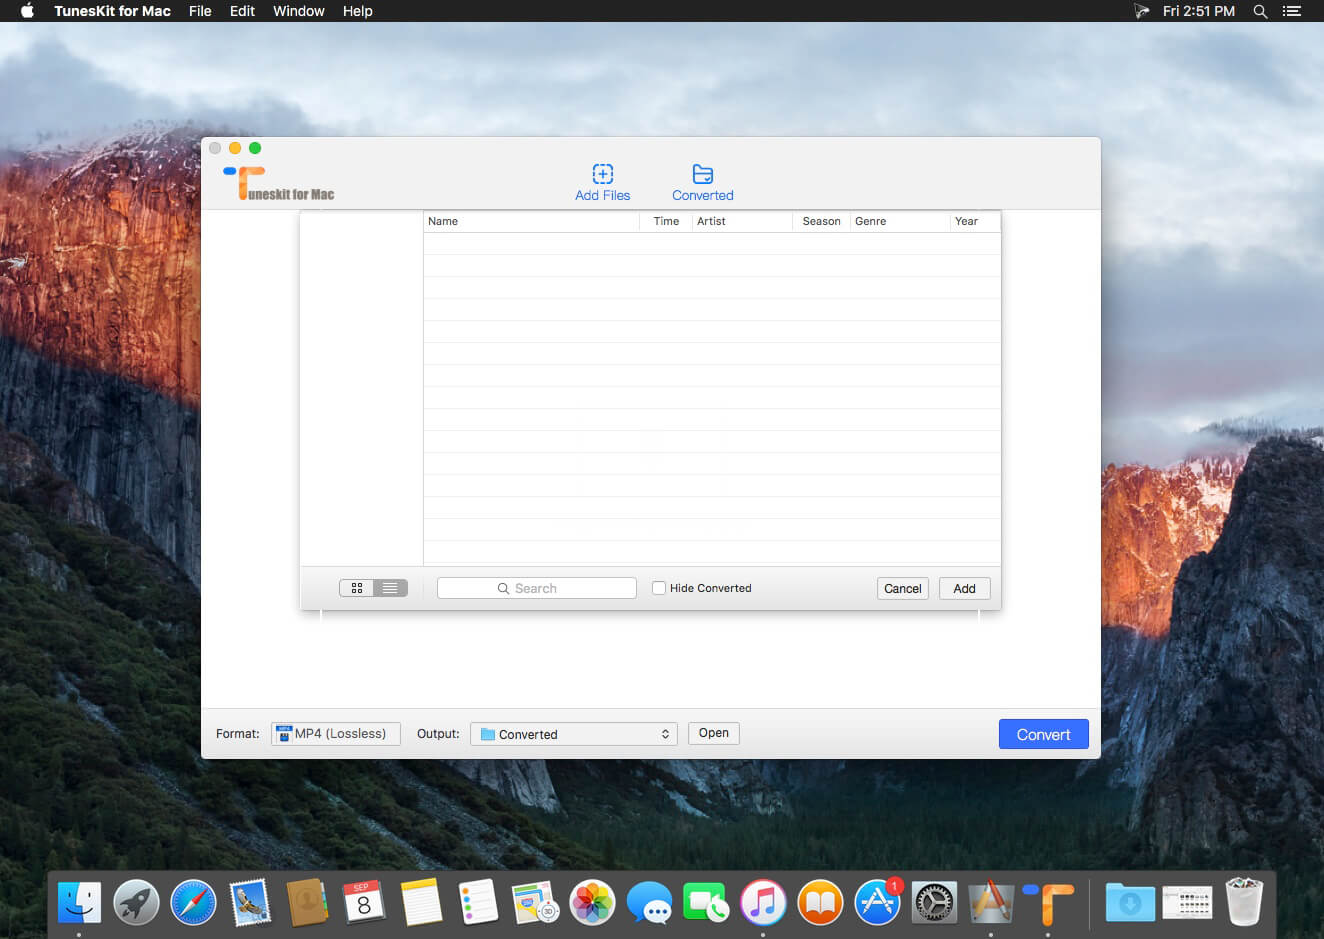Click the Add Files toolbar icon
This screenshot has height=939, width=1324.
click(602, 173)
